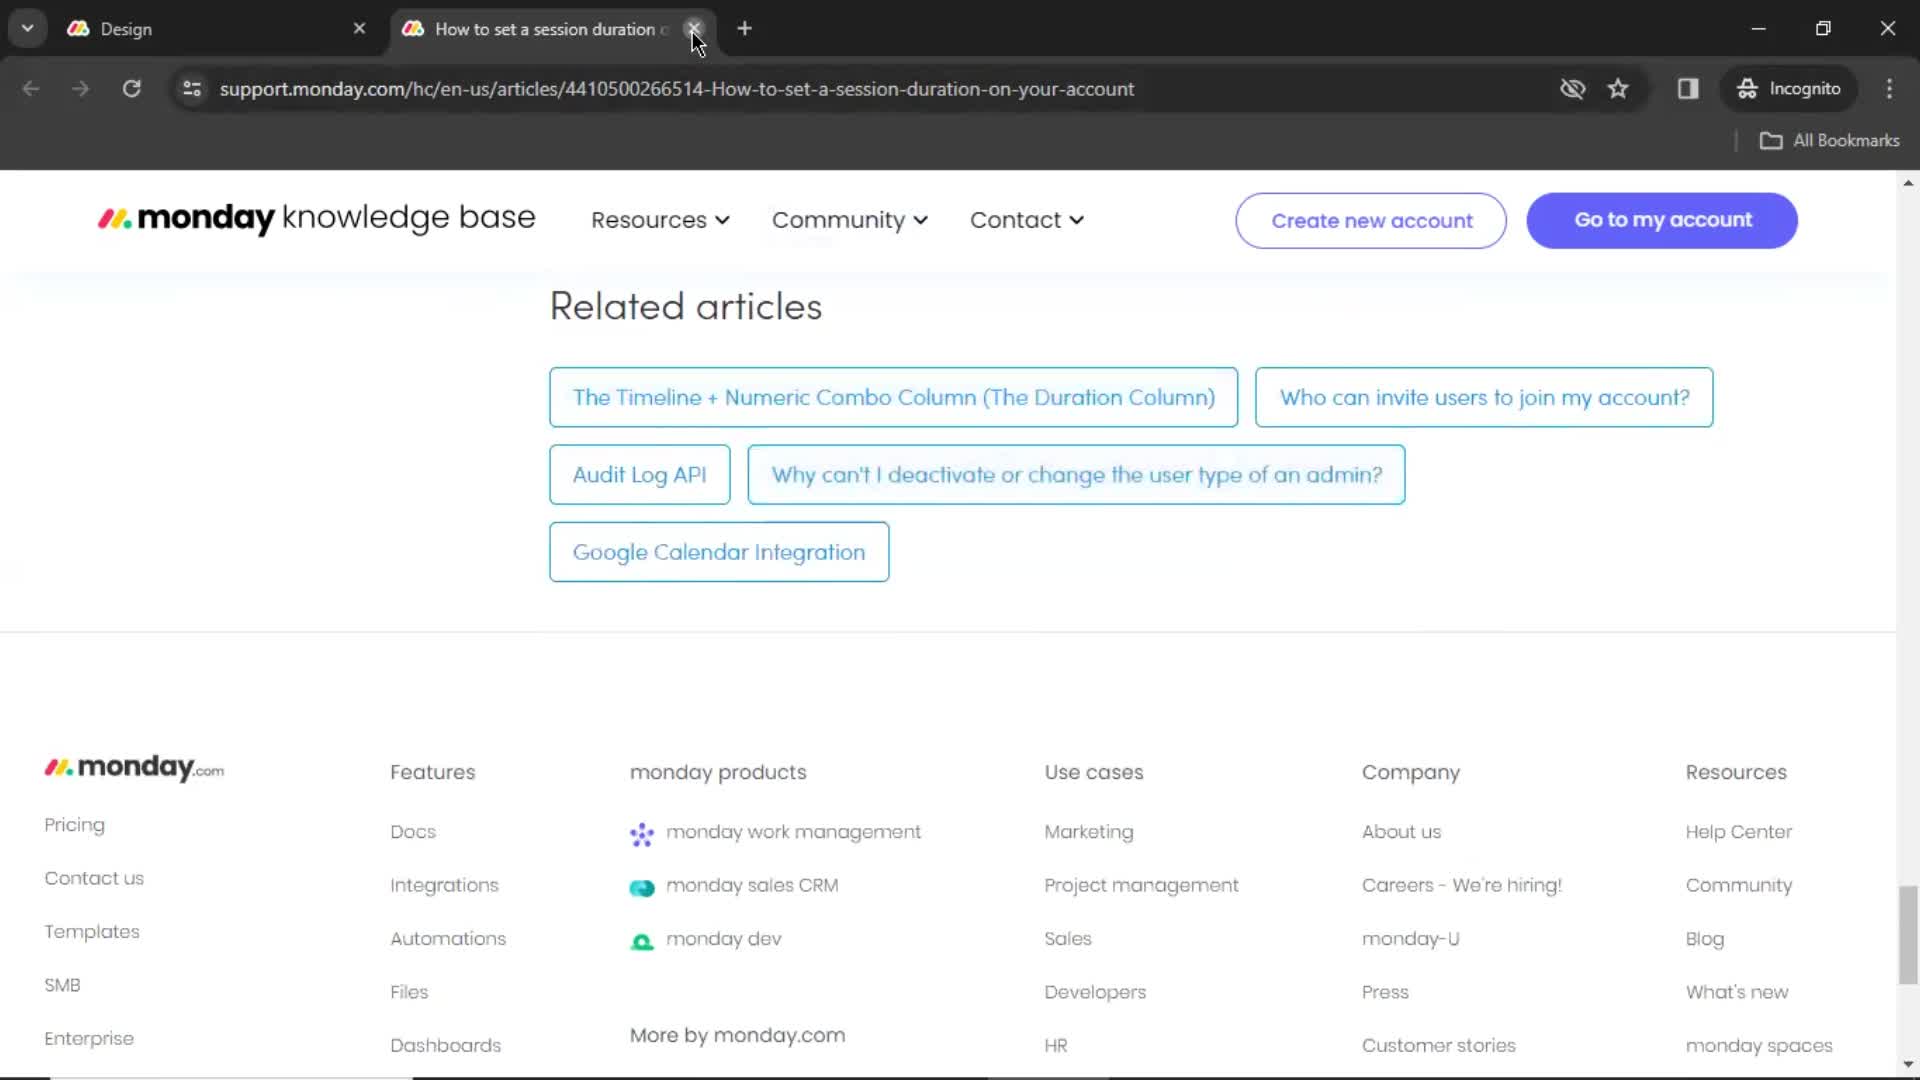Open the Audit Log API related article

[638, 475]
